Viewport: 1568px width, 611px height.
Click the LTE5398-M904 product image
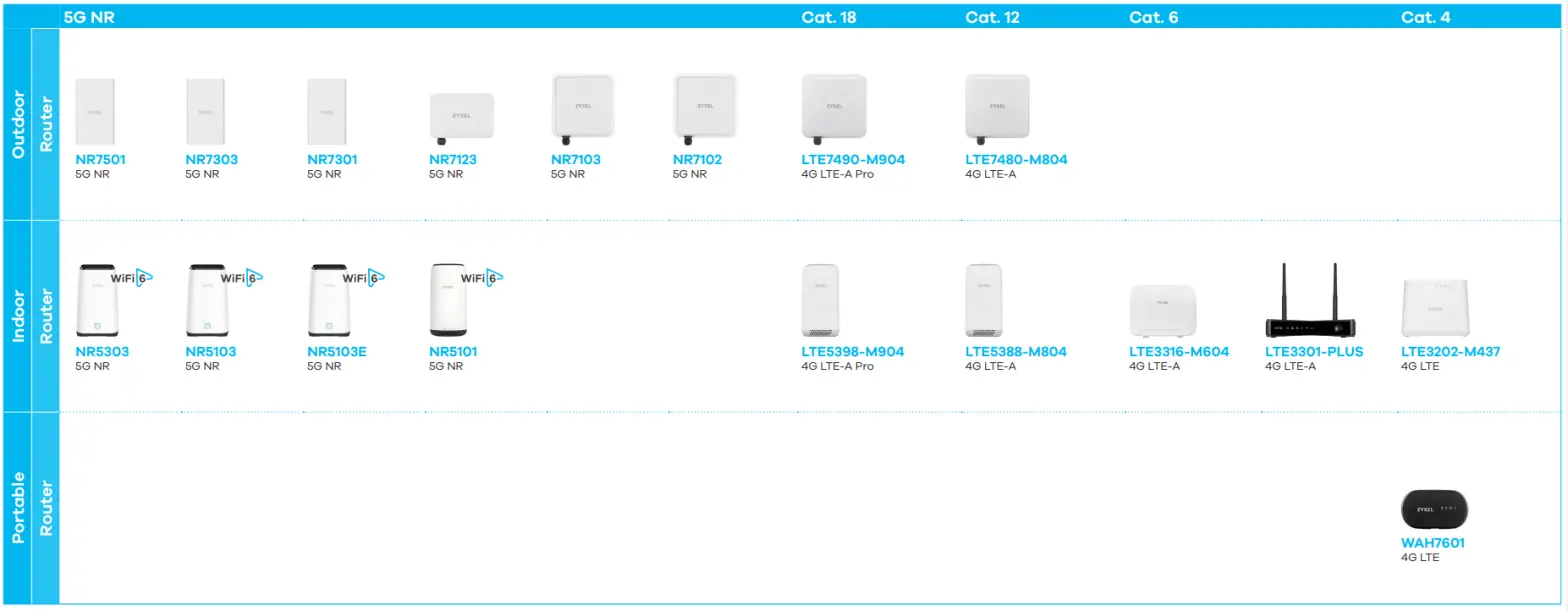[821, 300]
